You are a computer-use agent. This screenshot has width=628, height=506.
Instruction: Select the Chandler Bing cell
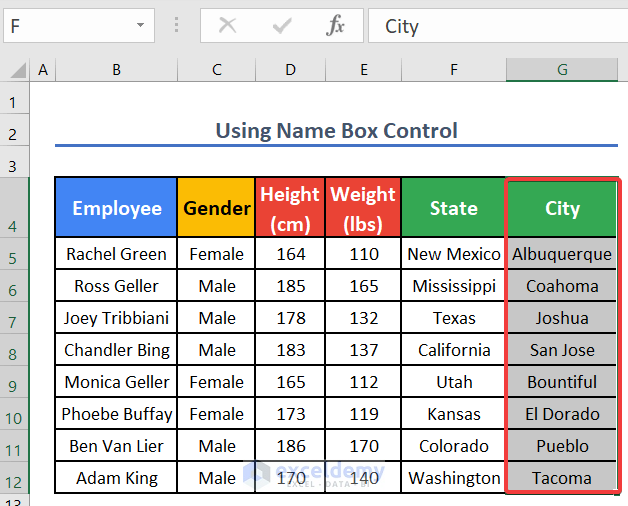coord(116,350)
